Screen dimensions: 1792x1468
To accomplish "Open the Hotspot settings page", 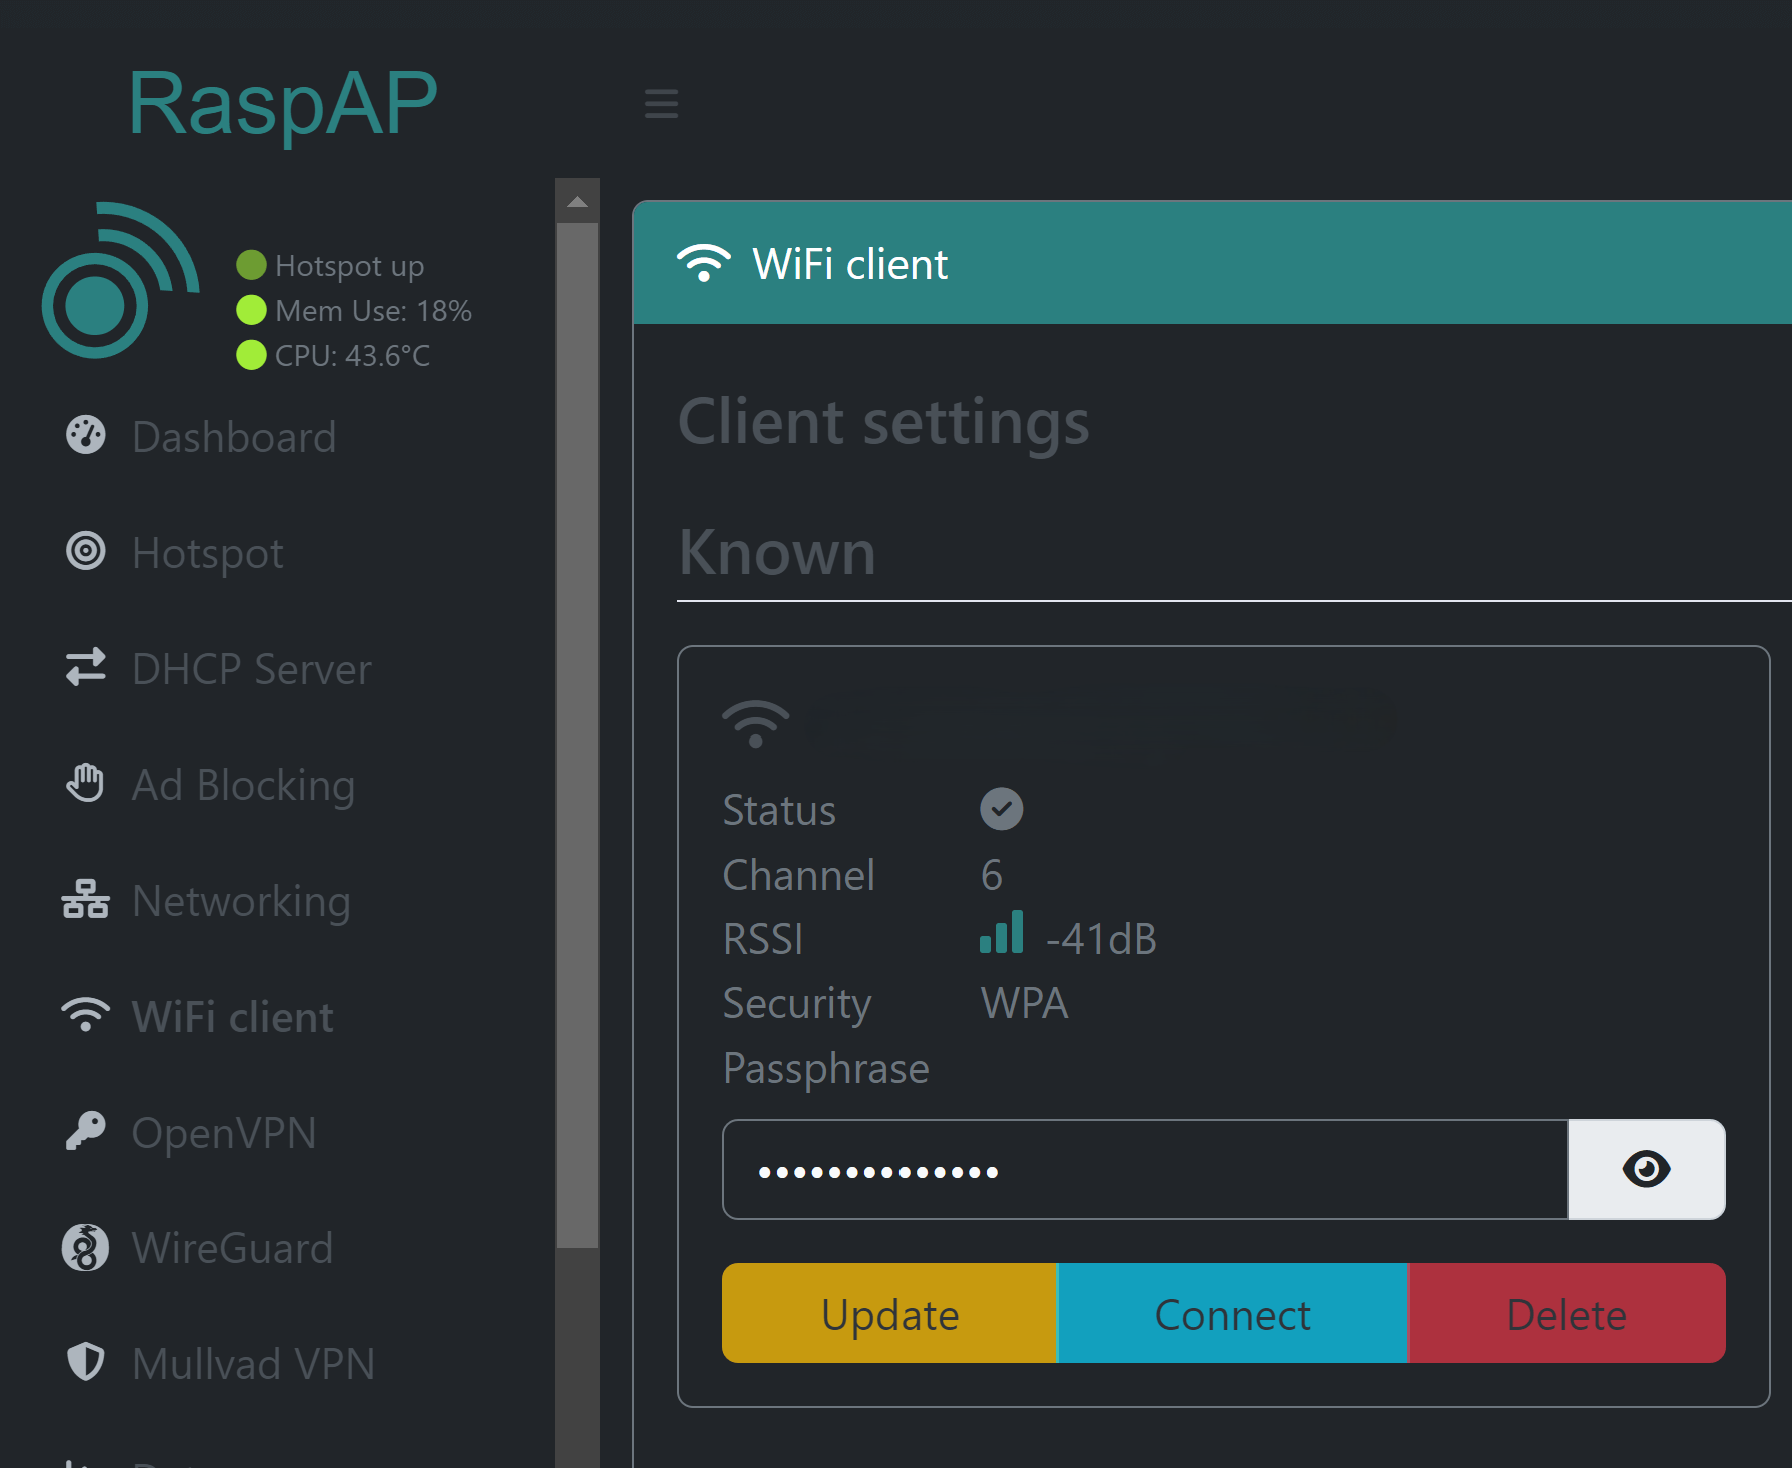I will click(208, 553).
